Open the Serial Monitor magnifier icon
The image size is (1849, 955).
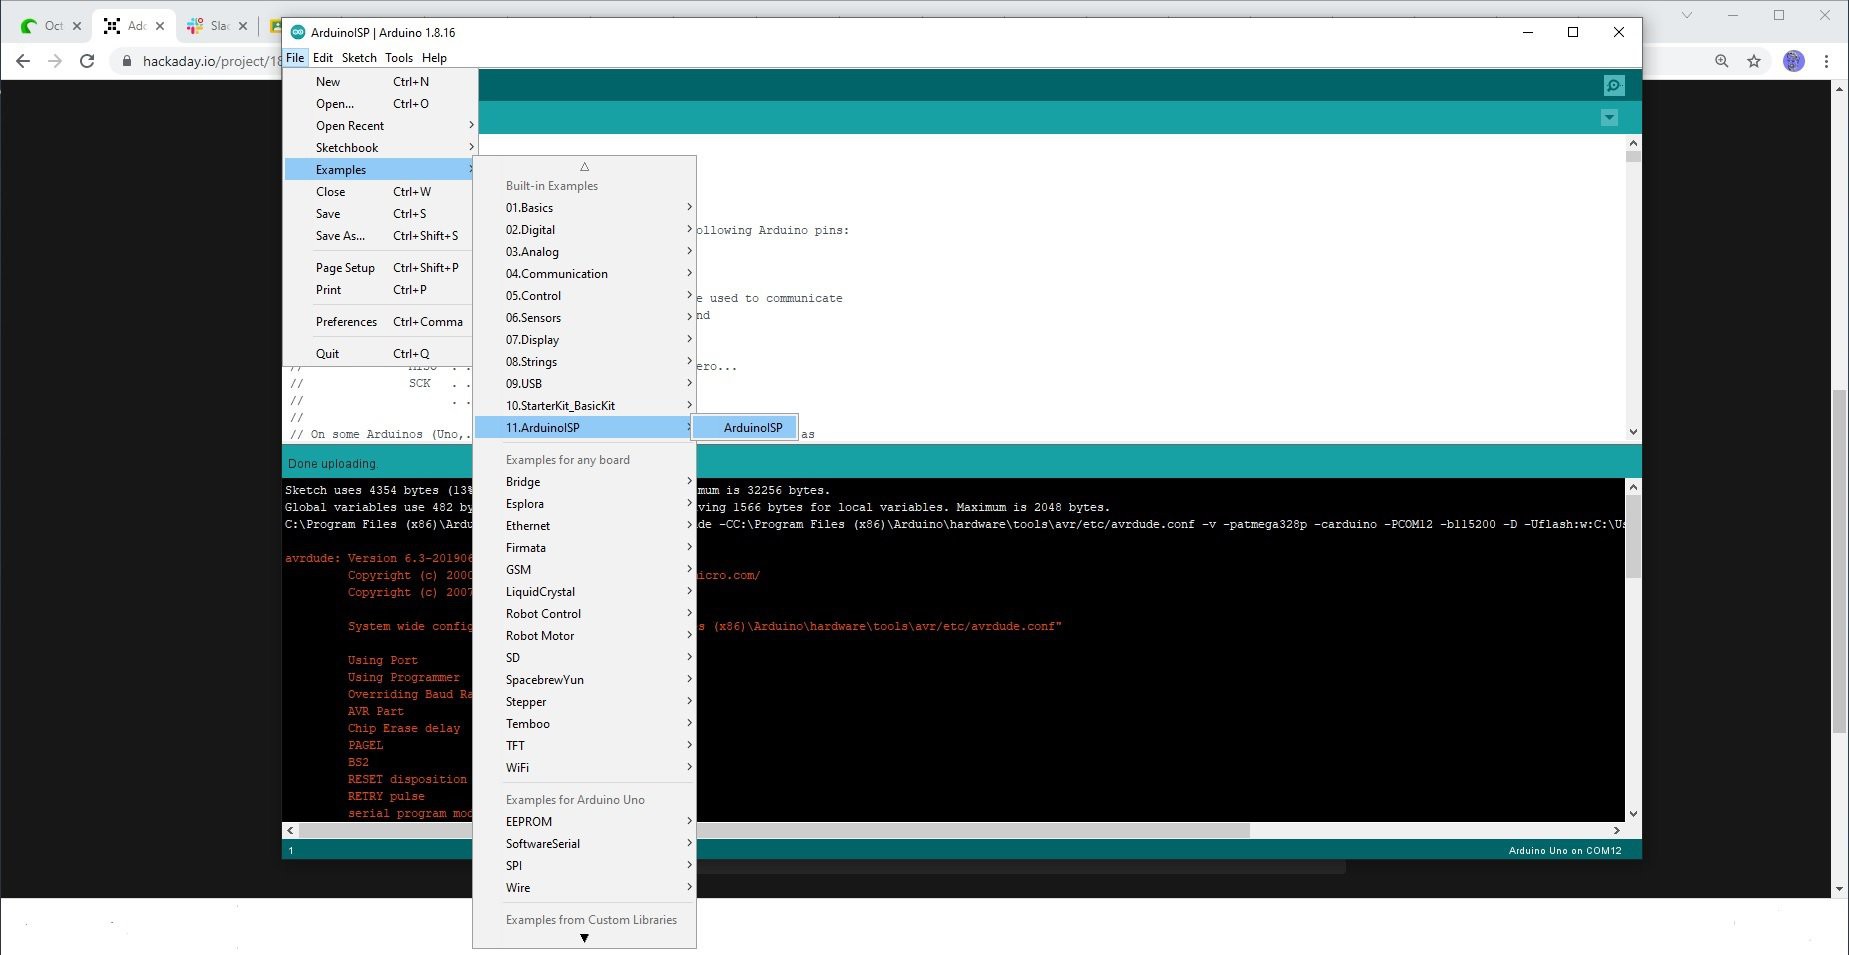[1613, 86]
